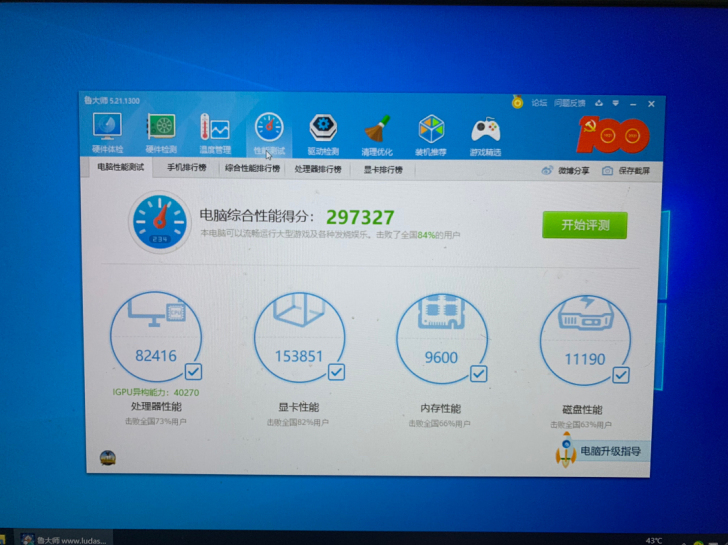This screenshot has height=545, width=728.
Task: Switch to the 处理器排行榜 tab
Action: pos(318,169)
